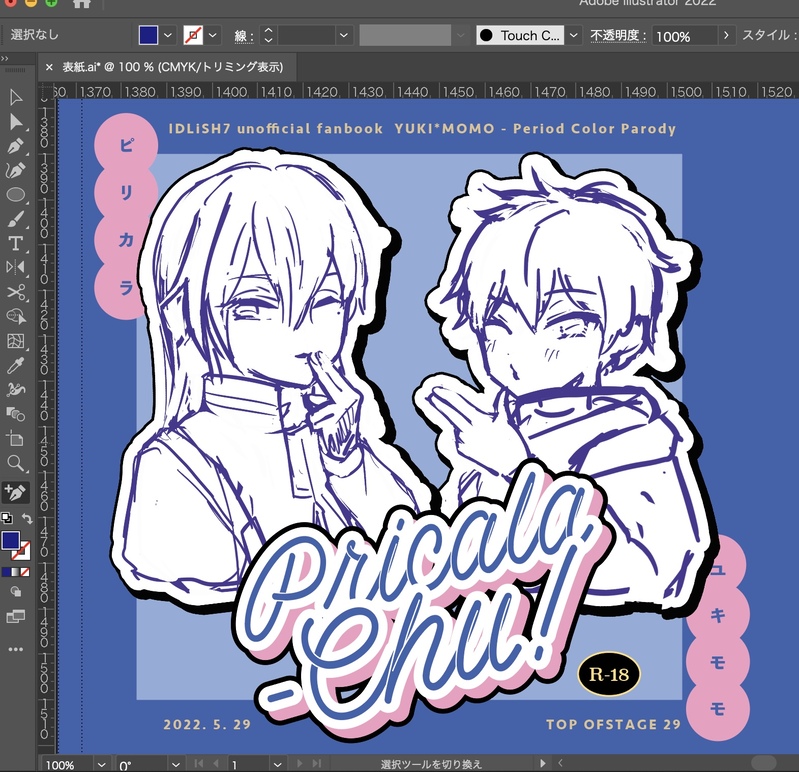Click the opacity 100% field

685,36
